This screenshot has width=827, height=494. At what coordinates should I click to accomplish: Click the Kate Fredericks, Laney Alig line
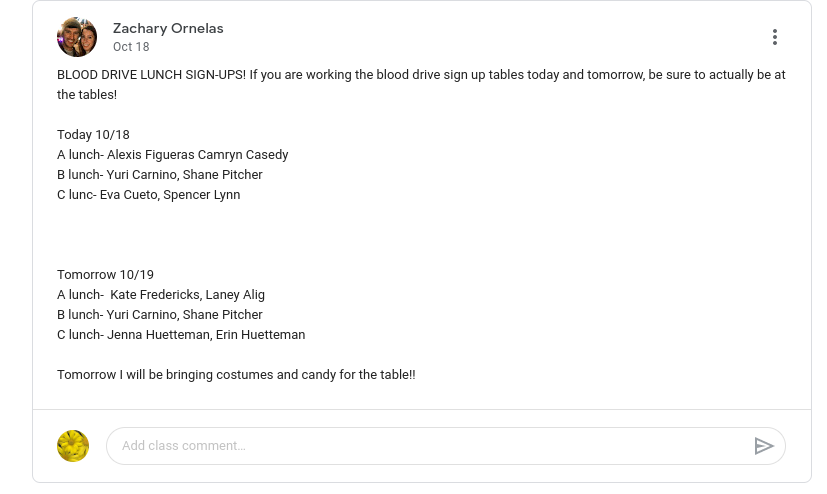(161, 295)
